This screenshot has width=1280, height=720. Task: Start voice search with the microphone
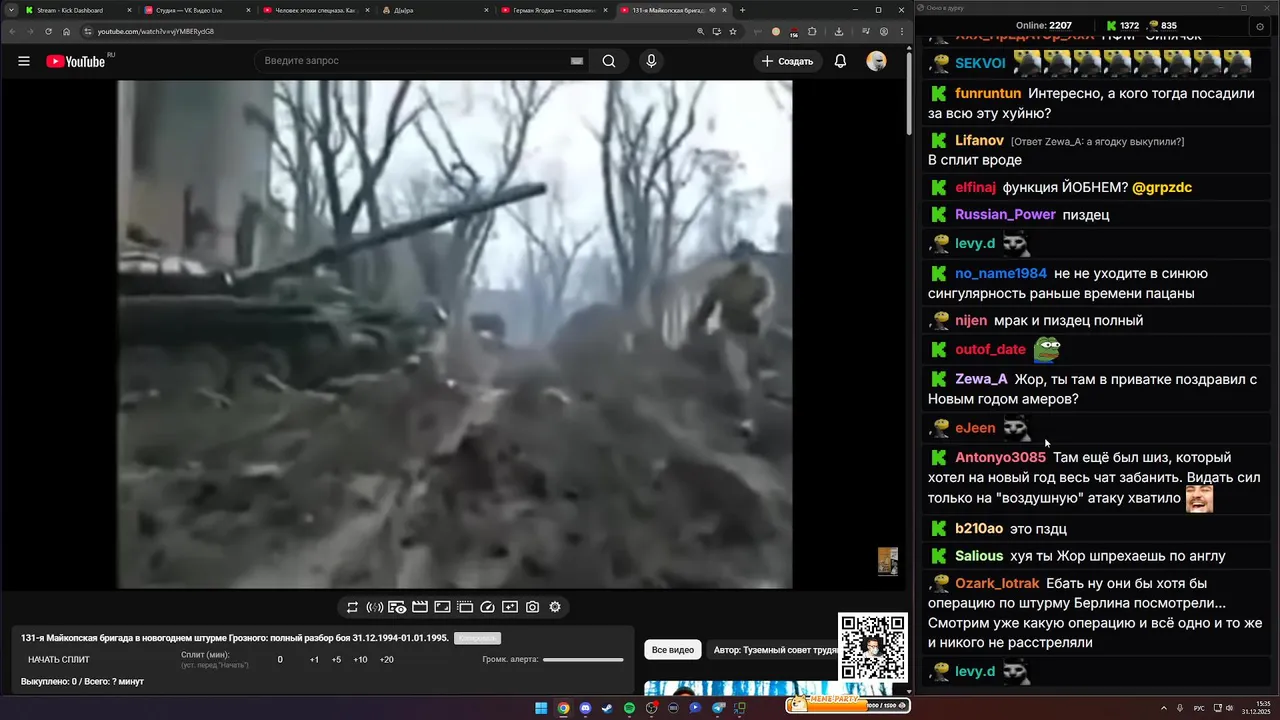(x=651, y=61)
